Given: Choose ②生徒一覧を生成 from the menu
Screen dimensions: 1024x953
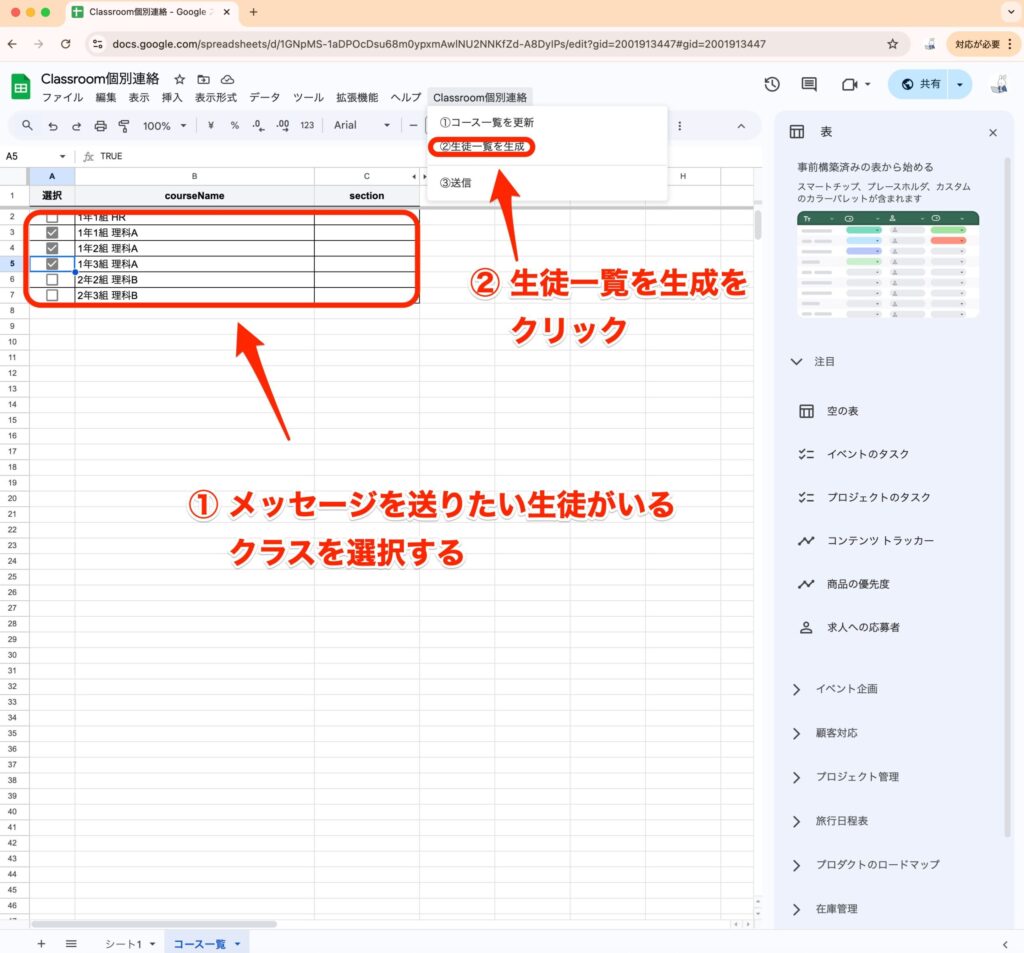Looking at the screenshot, I should tap(482, 147).
